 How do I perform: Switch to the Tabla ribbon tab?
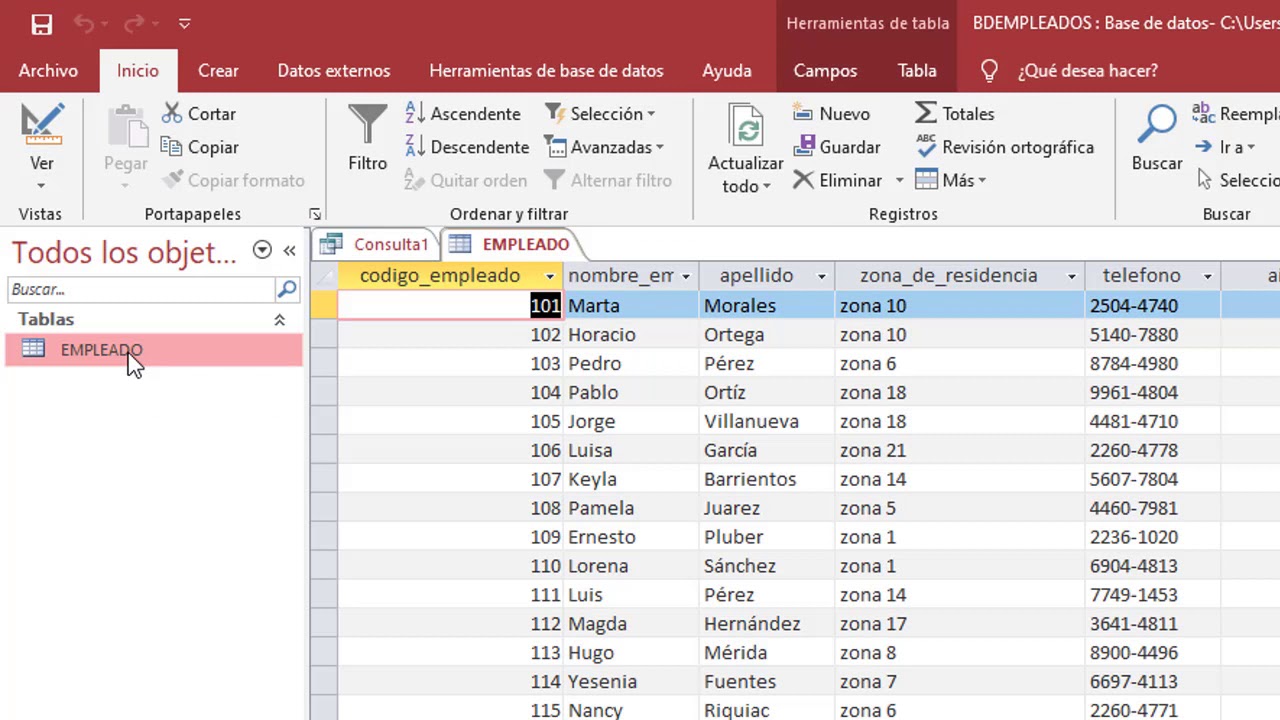917,71
